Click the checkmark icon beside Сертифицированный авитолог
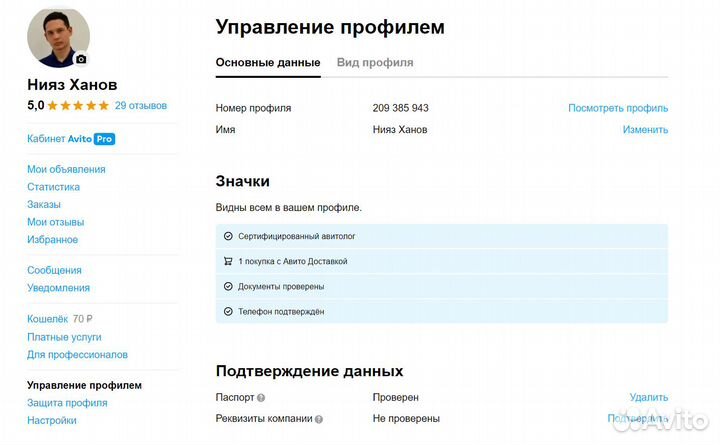This screenshot has height=445, width=720. pyautogui.click(x=228, y=236)
